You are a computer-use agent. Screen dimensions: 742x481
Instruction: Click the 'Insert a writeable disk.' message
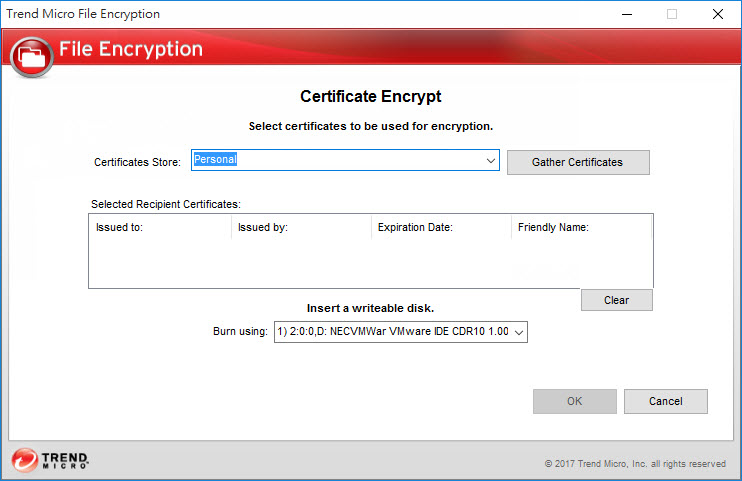coord(370,308)
